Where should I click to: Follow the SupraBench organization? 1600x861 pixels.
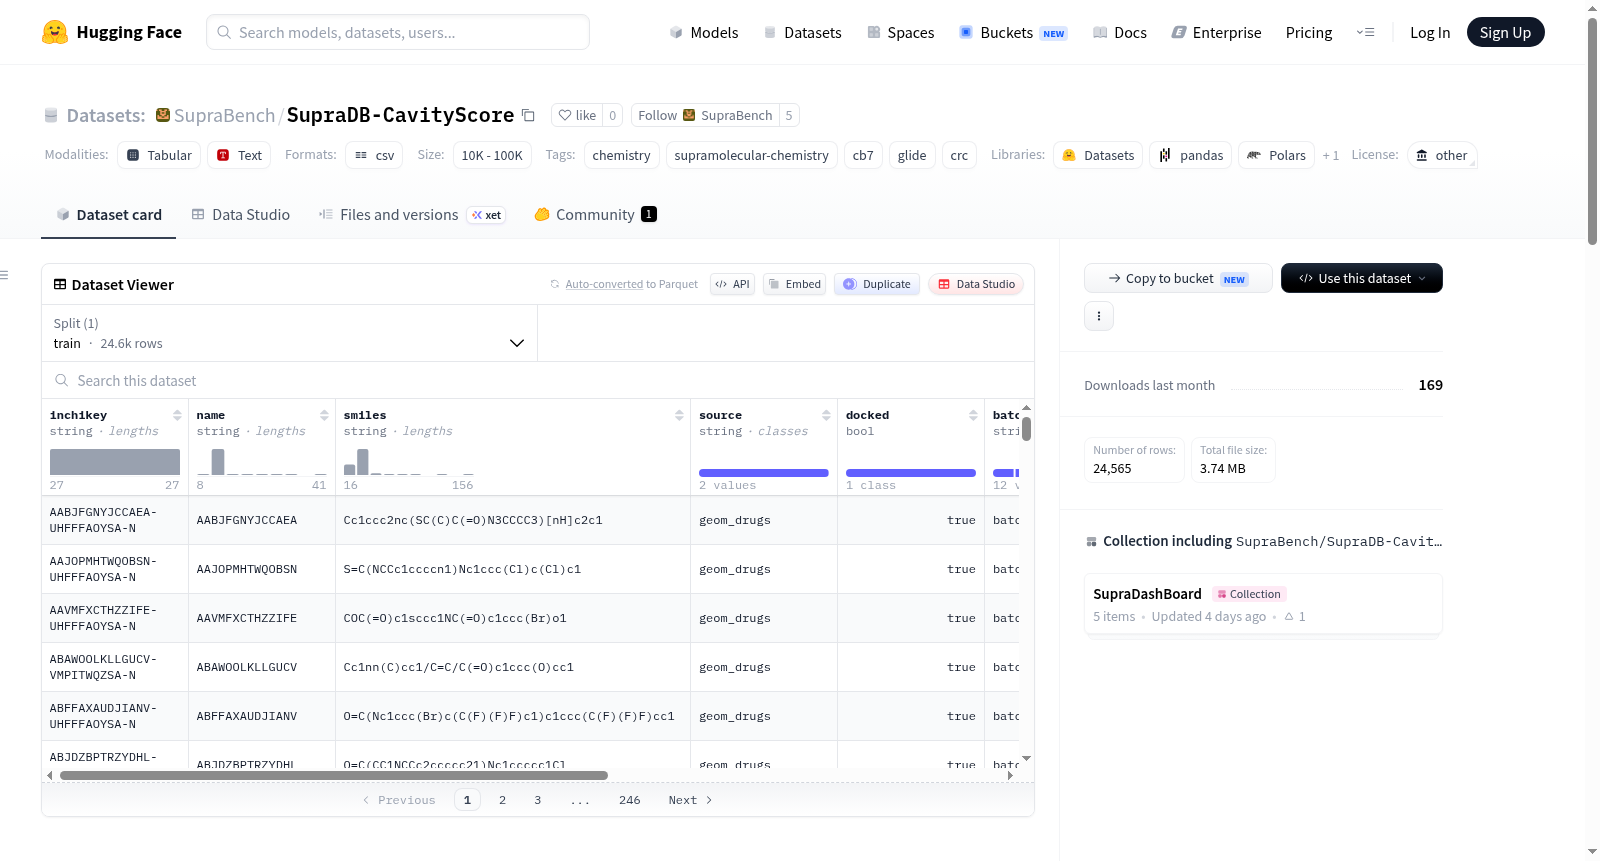(x=705, y=115)
